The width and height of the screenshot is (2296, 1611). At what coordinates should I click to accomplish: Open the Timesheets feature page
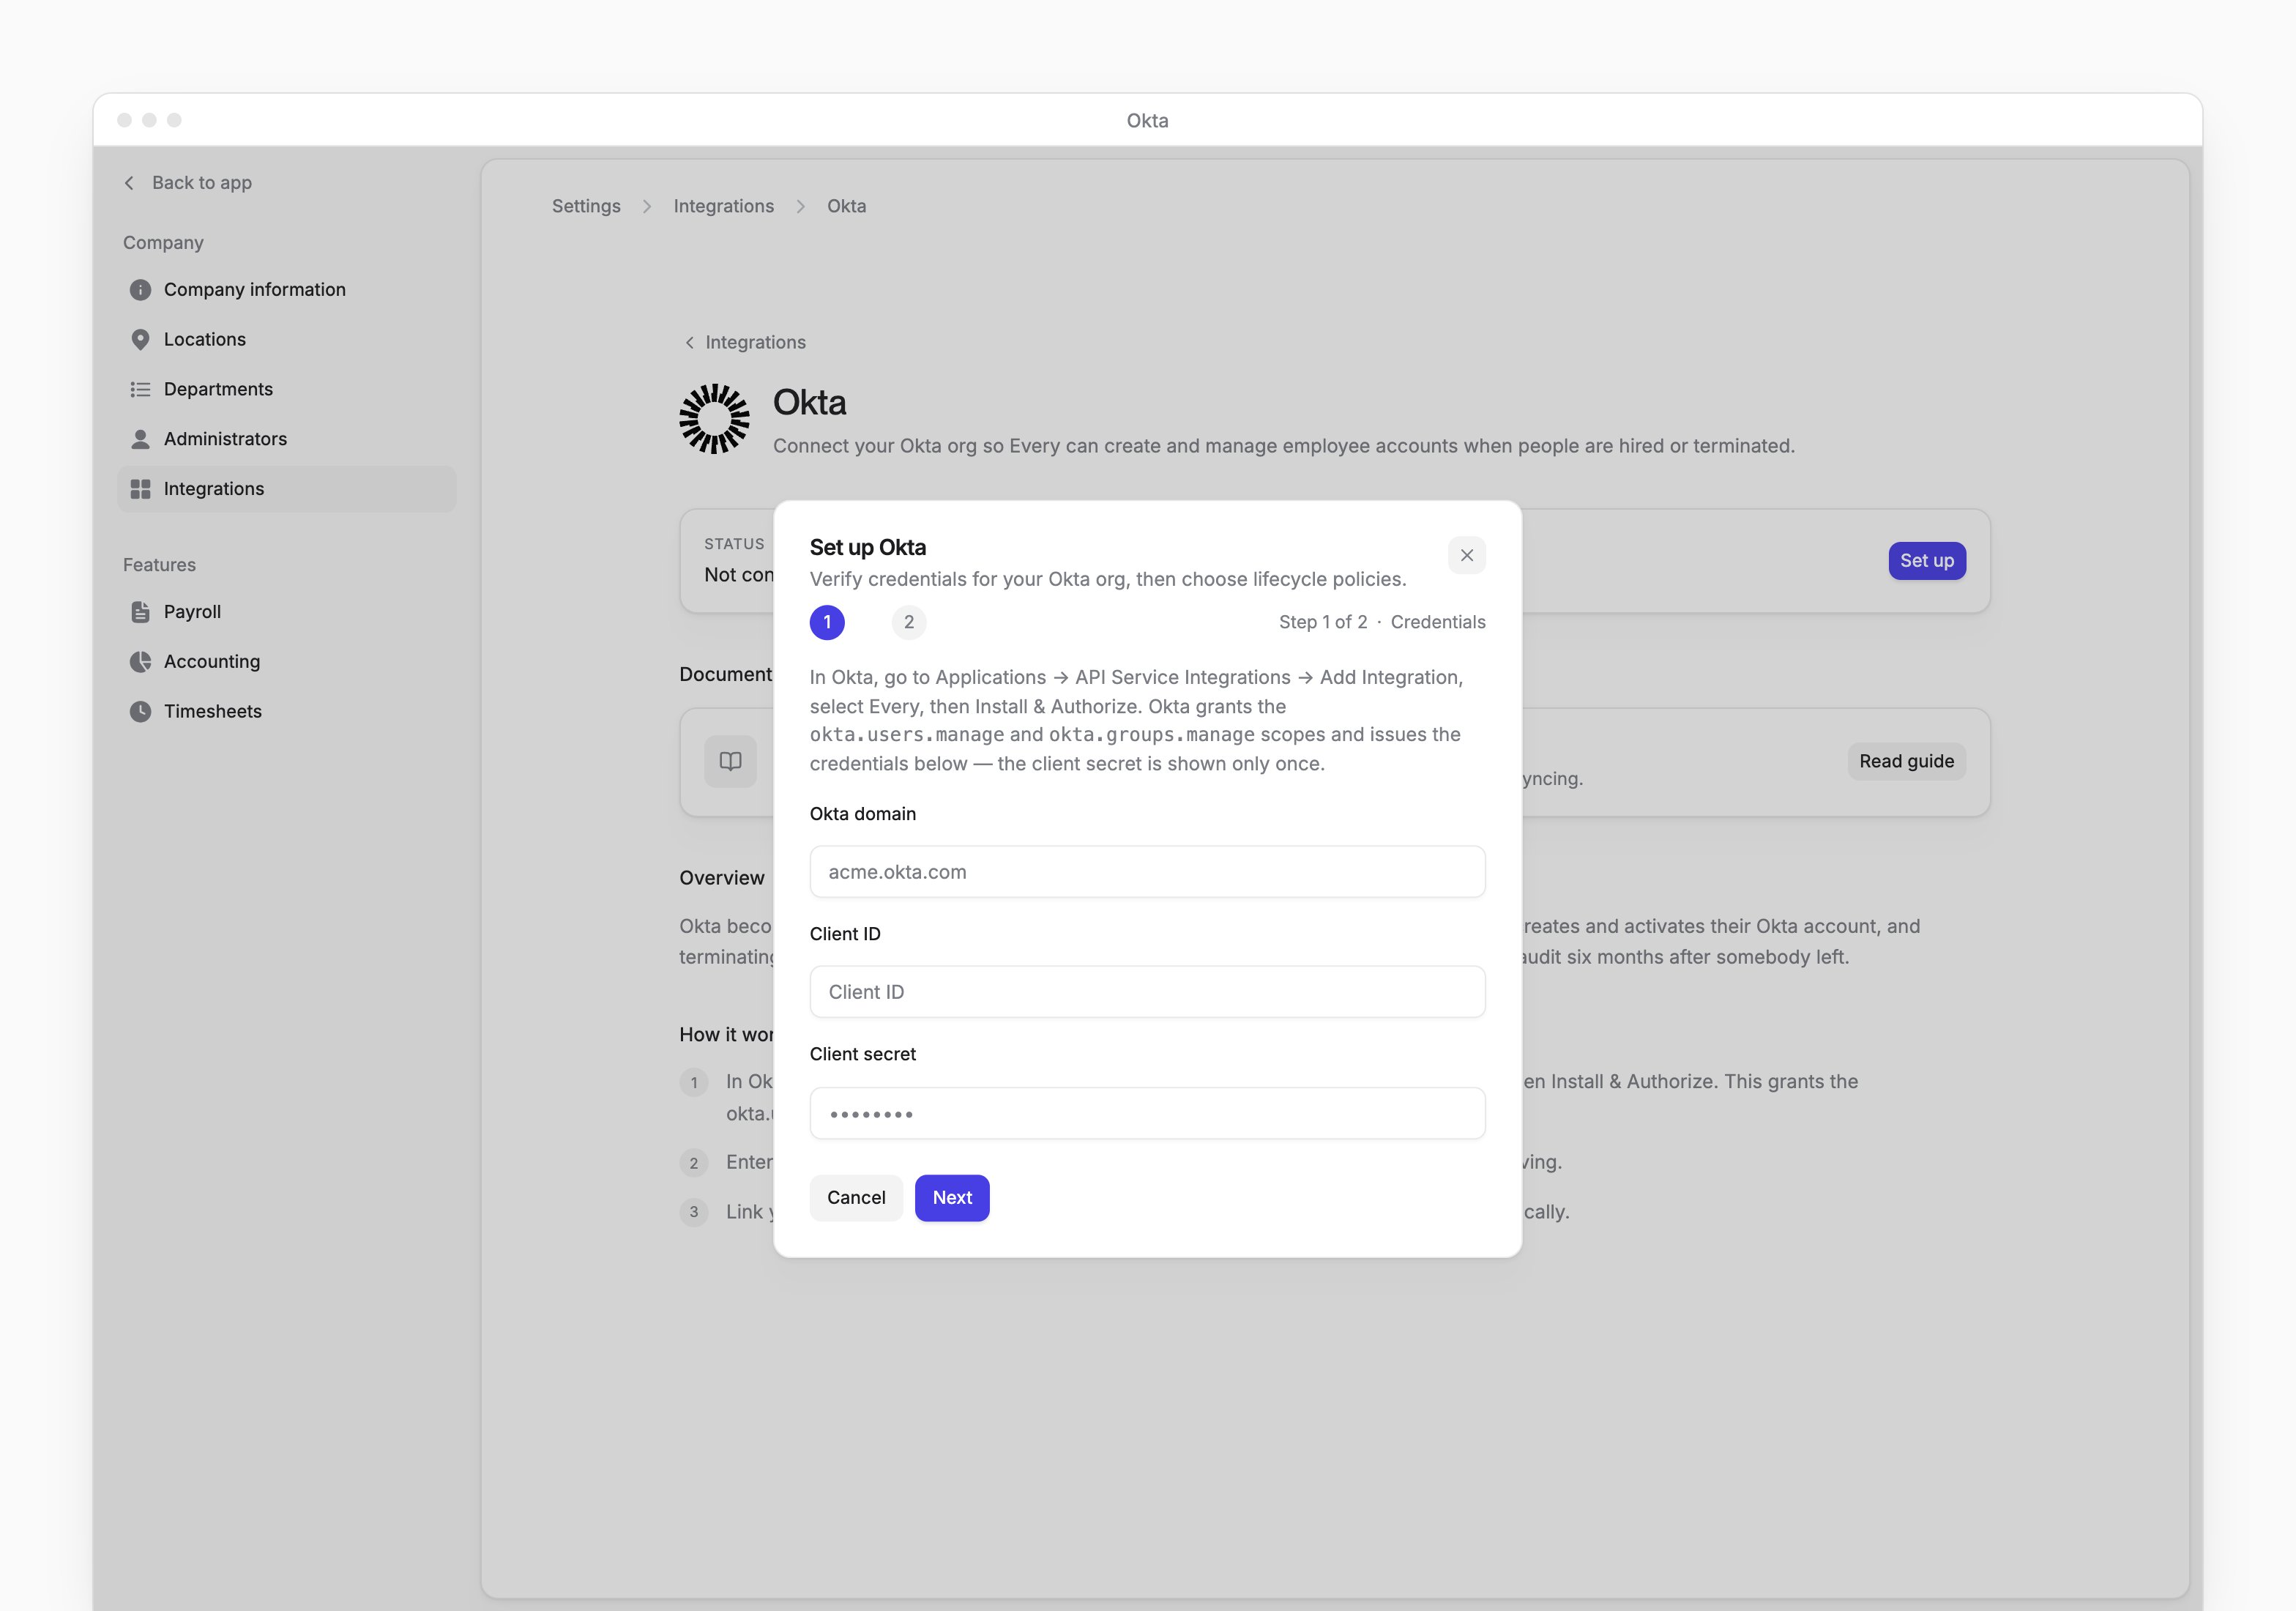[287, 711]
